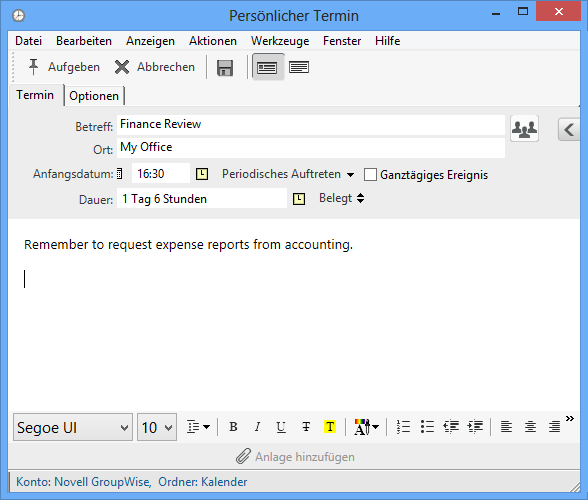Open the start time clock picker

(x=202, y=174)
